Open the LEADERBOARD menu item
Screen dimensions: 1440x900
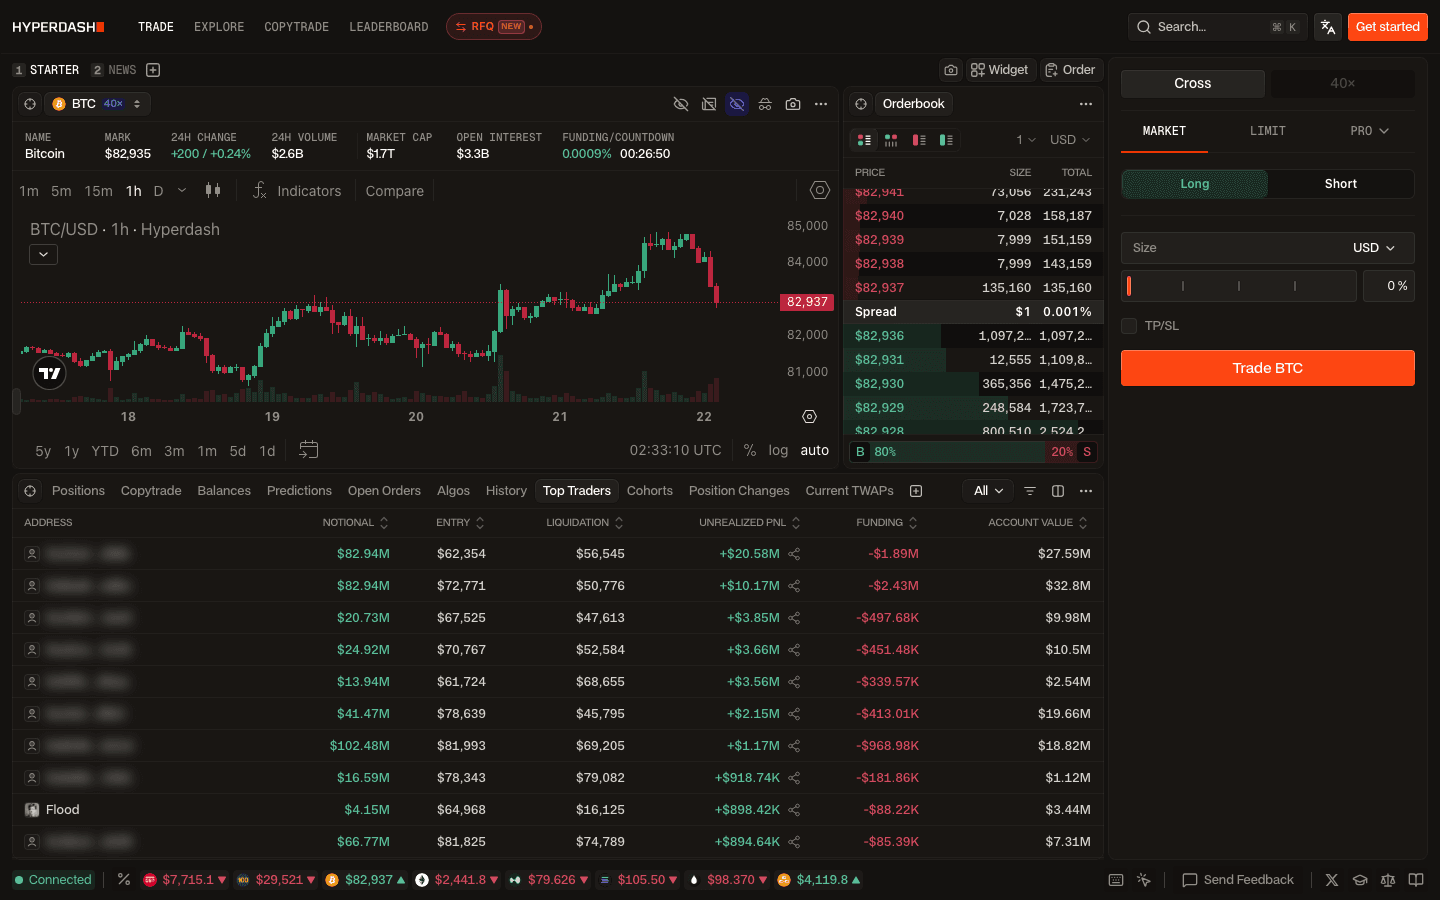tap(389, 27)
